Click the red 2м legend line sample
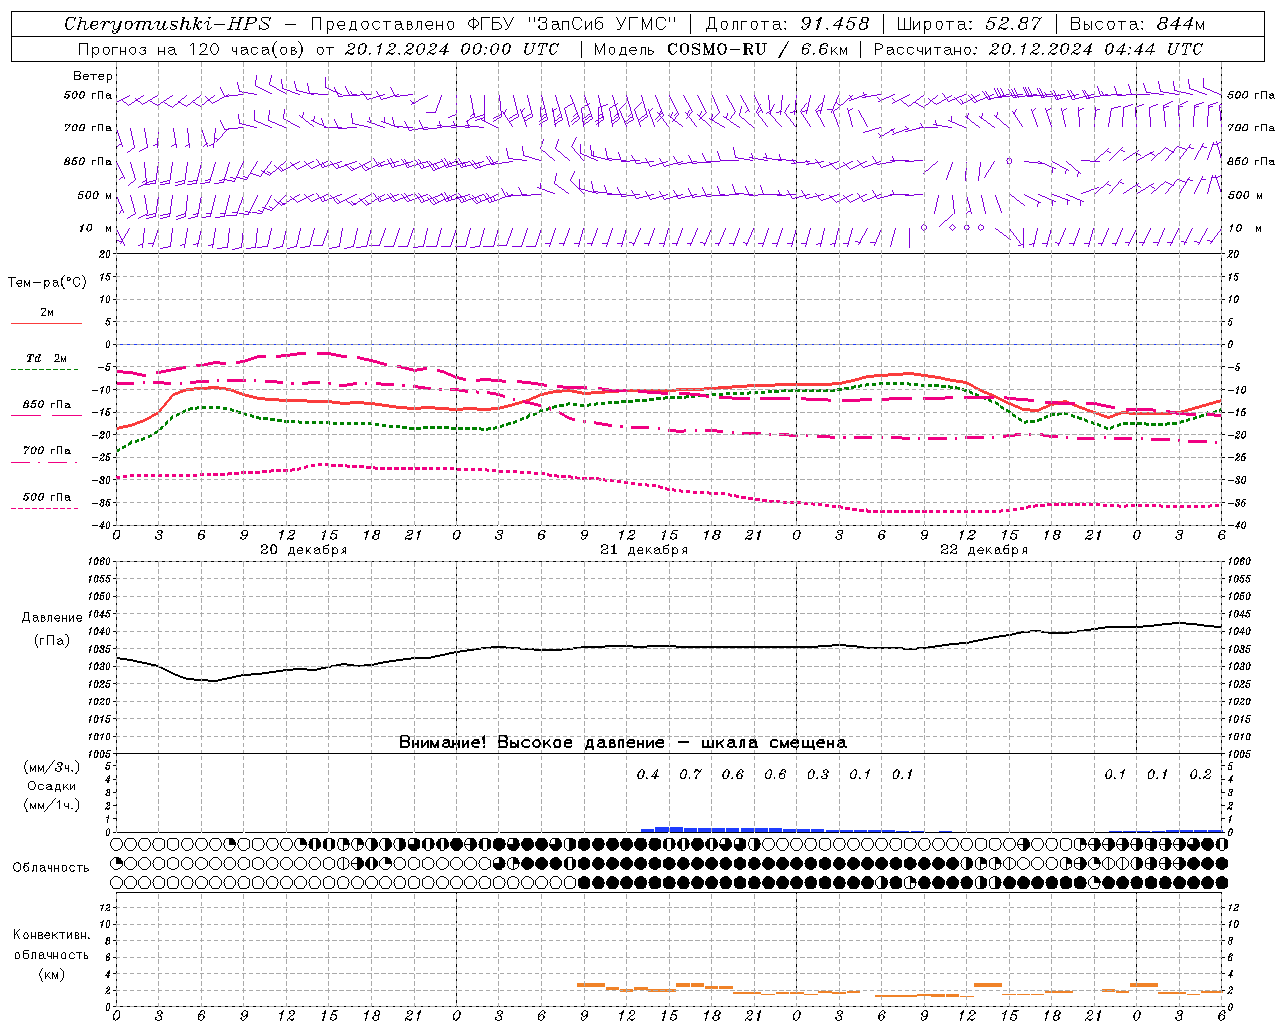1280x1024 pixels. [x=46, y=323]
